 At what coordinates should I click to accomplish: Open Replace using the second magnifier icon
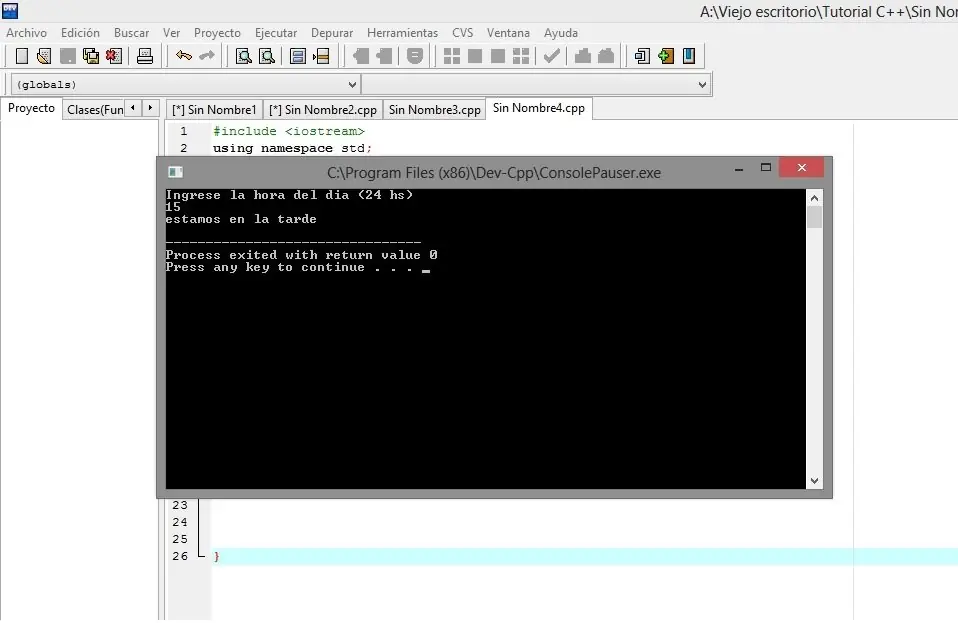pyautogui.click(x=267, y=56)
